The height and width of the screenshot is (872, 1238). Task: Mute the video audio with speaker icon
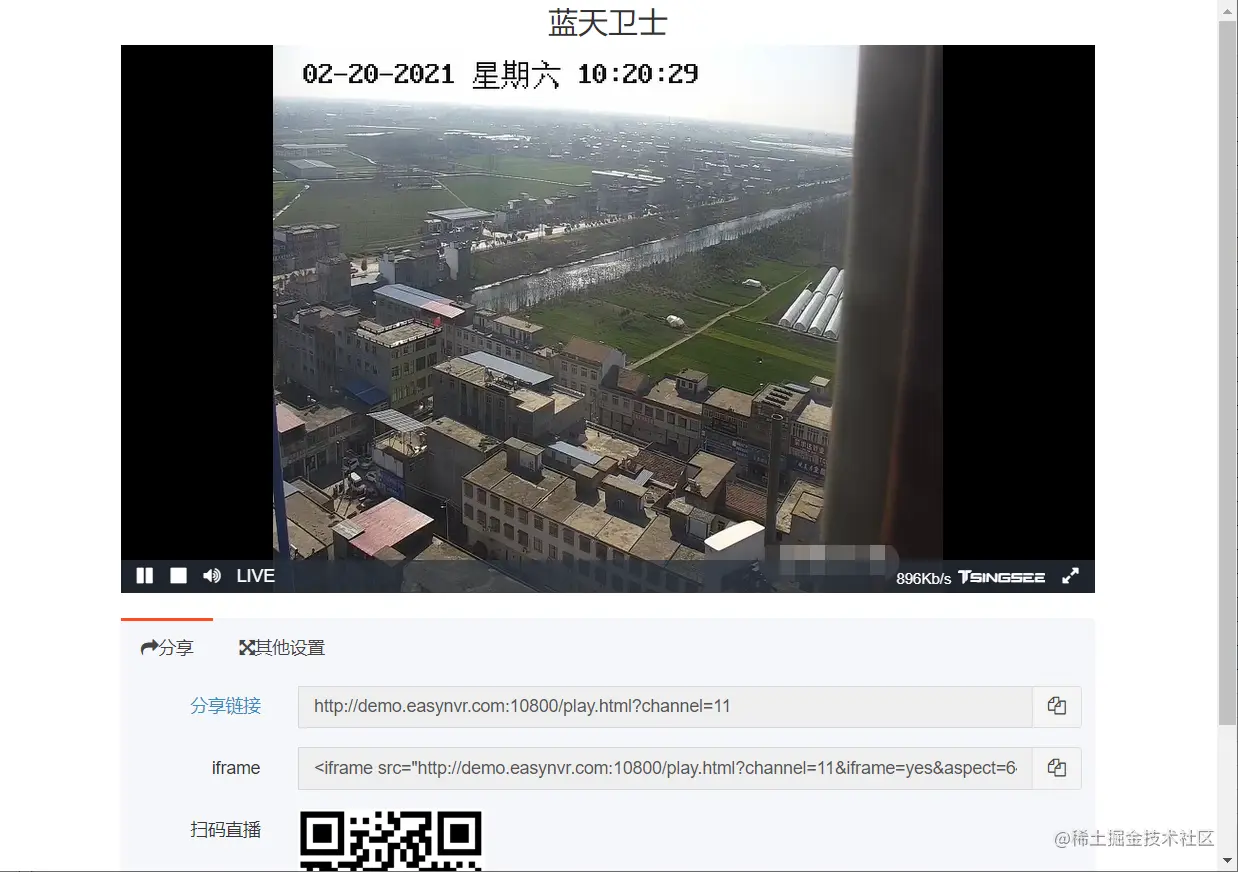click(211, 575)
